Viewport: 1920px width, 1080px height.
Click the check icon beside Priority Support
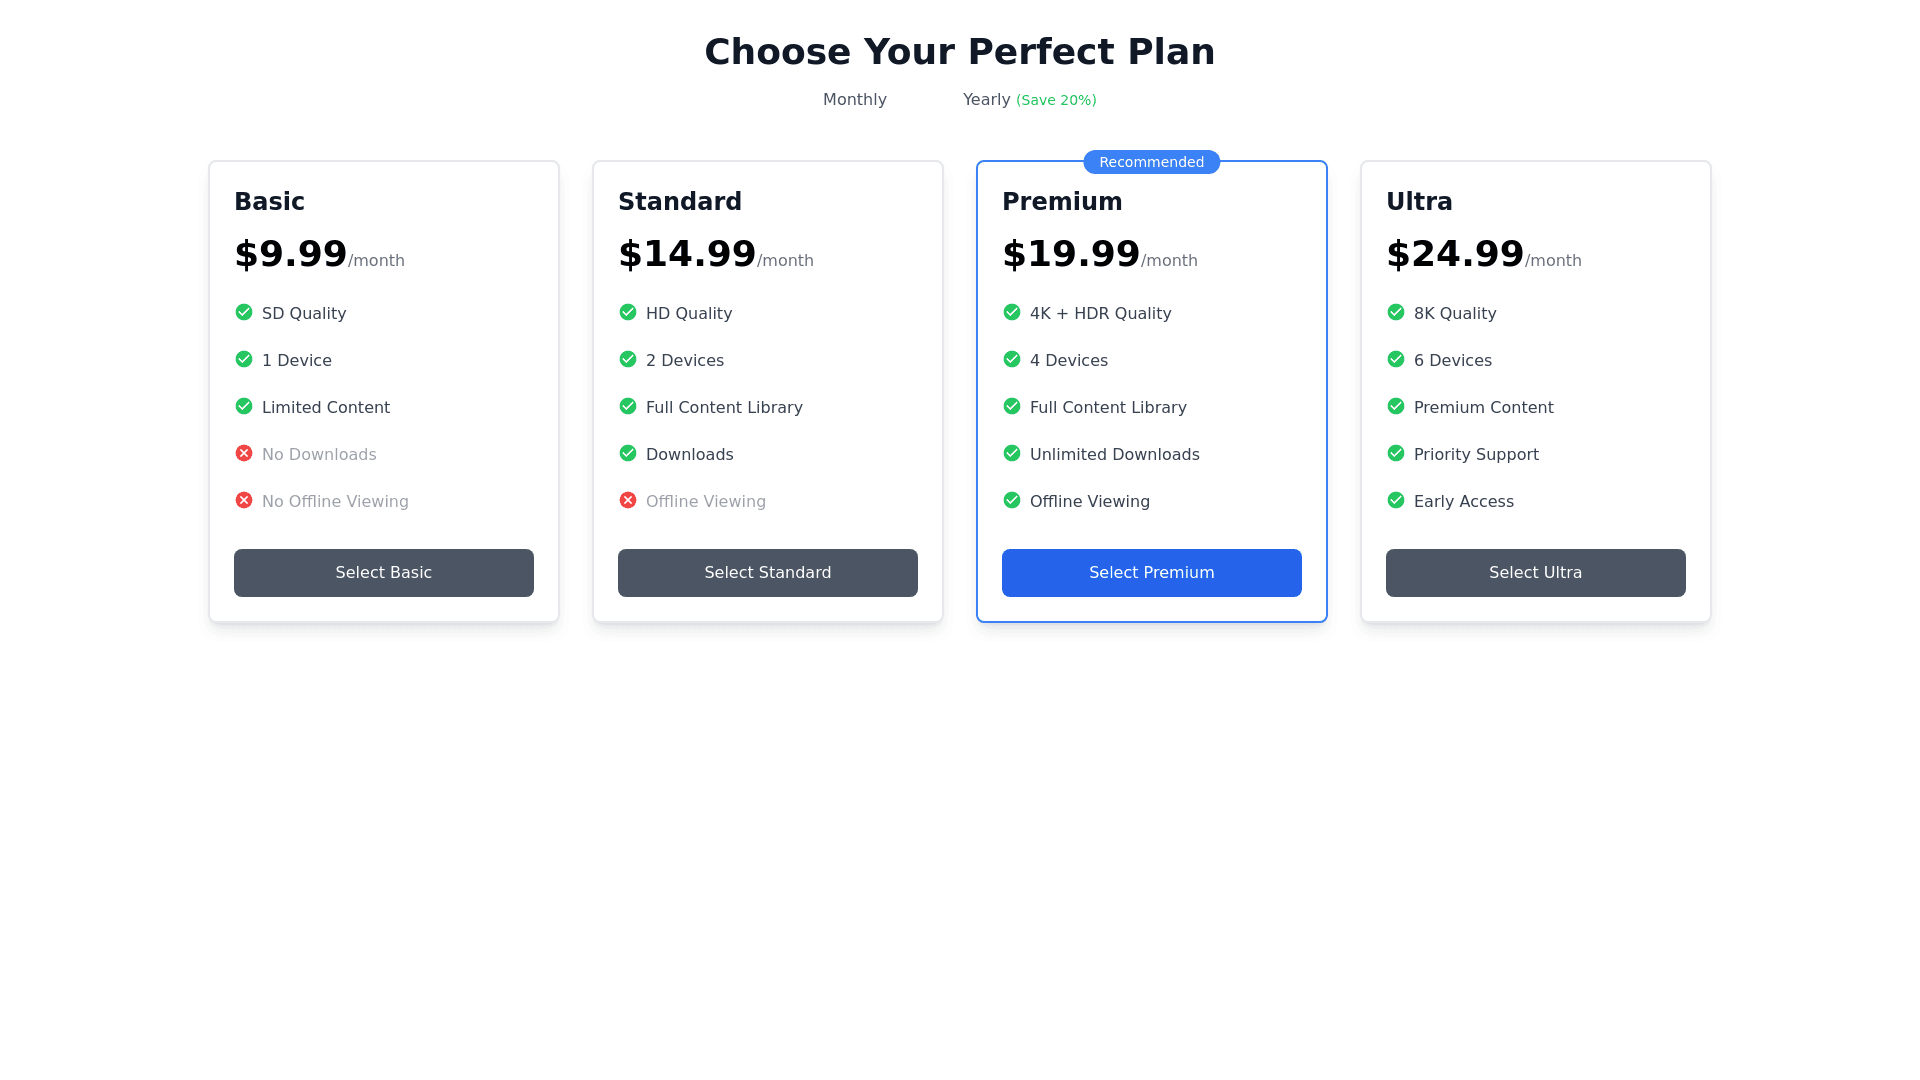1396,453
